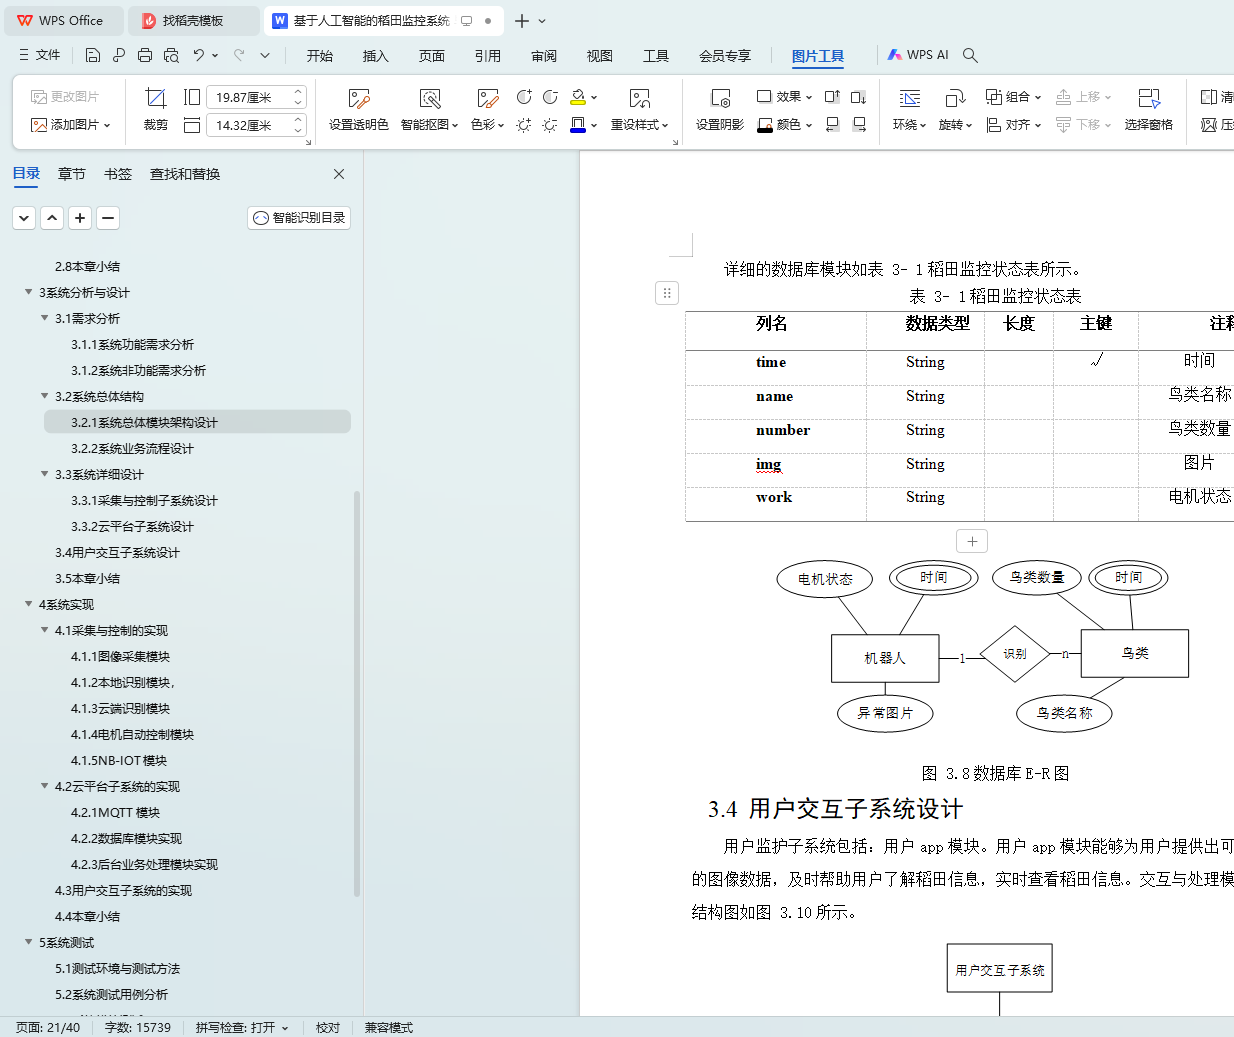Open the 查找和替换 navigation tab

tap(185, 174)
